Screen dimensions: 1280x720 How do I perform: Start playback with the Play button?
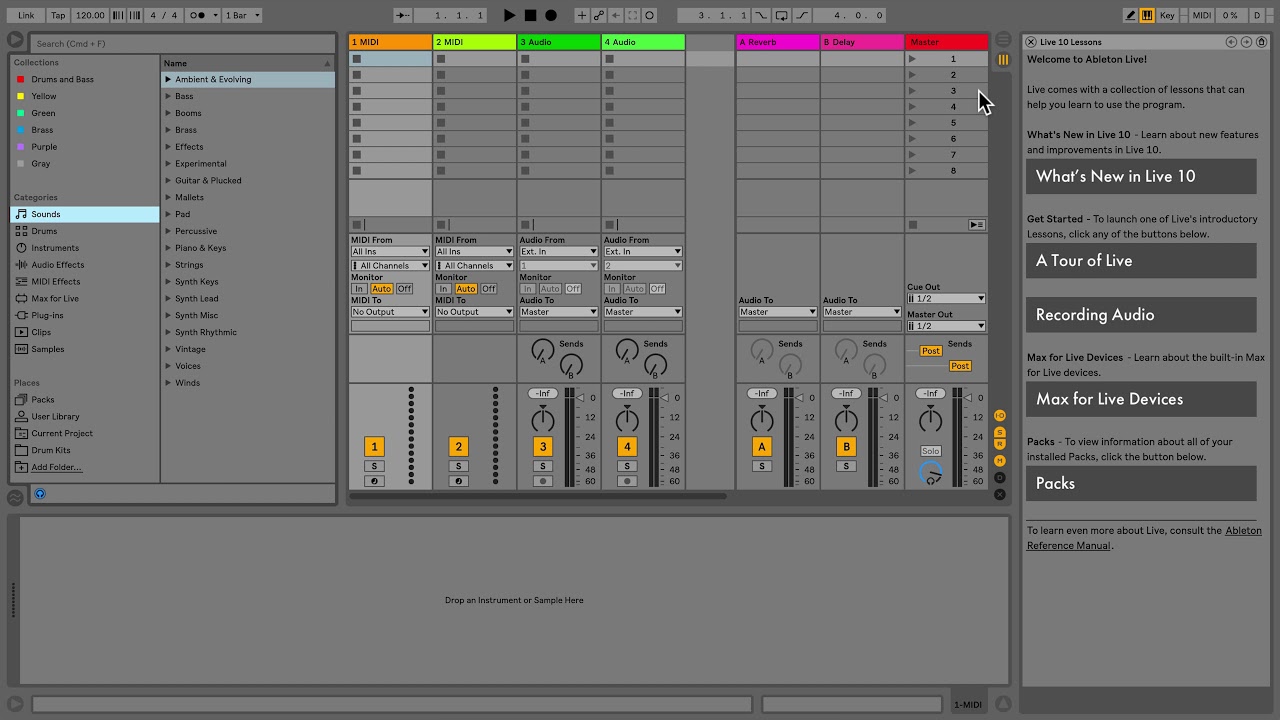(x=509, y=15)
